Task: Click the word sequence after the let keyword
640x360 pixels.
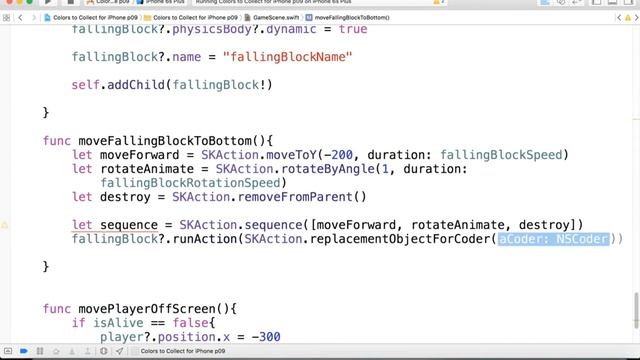Action: pos(129,225)
